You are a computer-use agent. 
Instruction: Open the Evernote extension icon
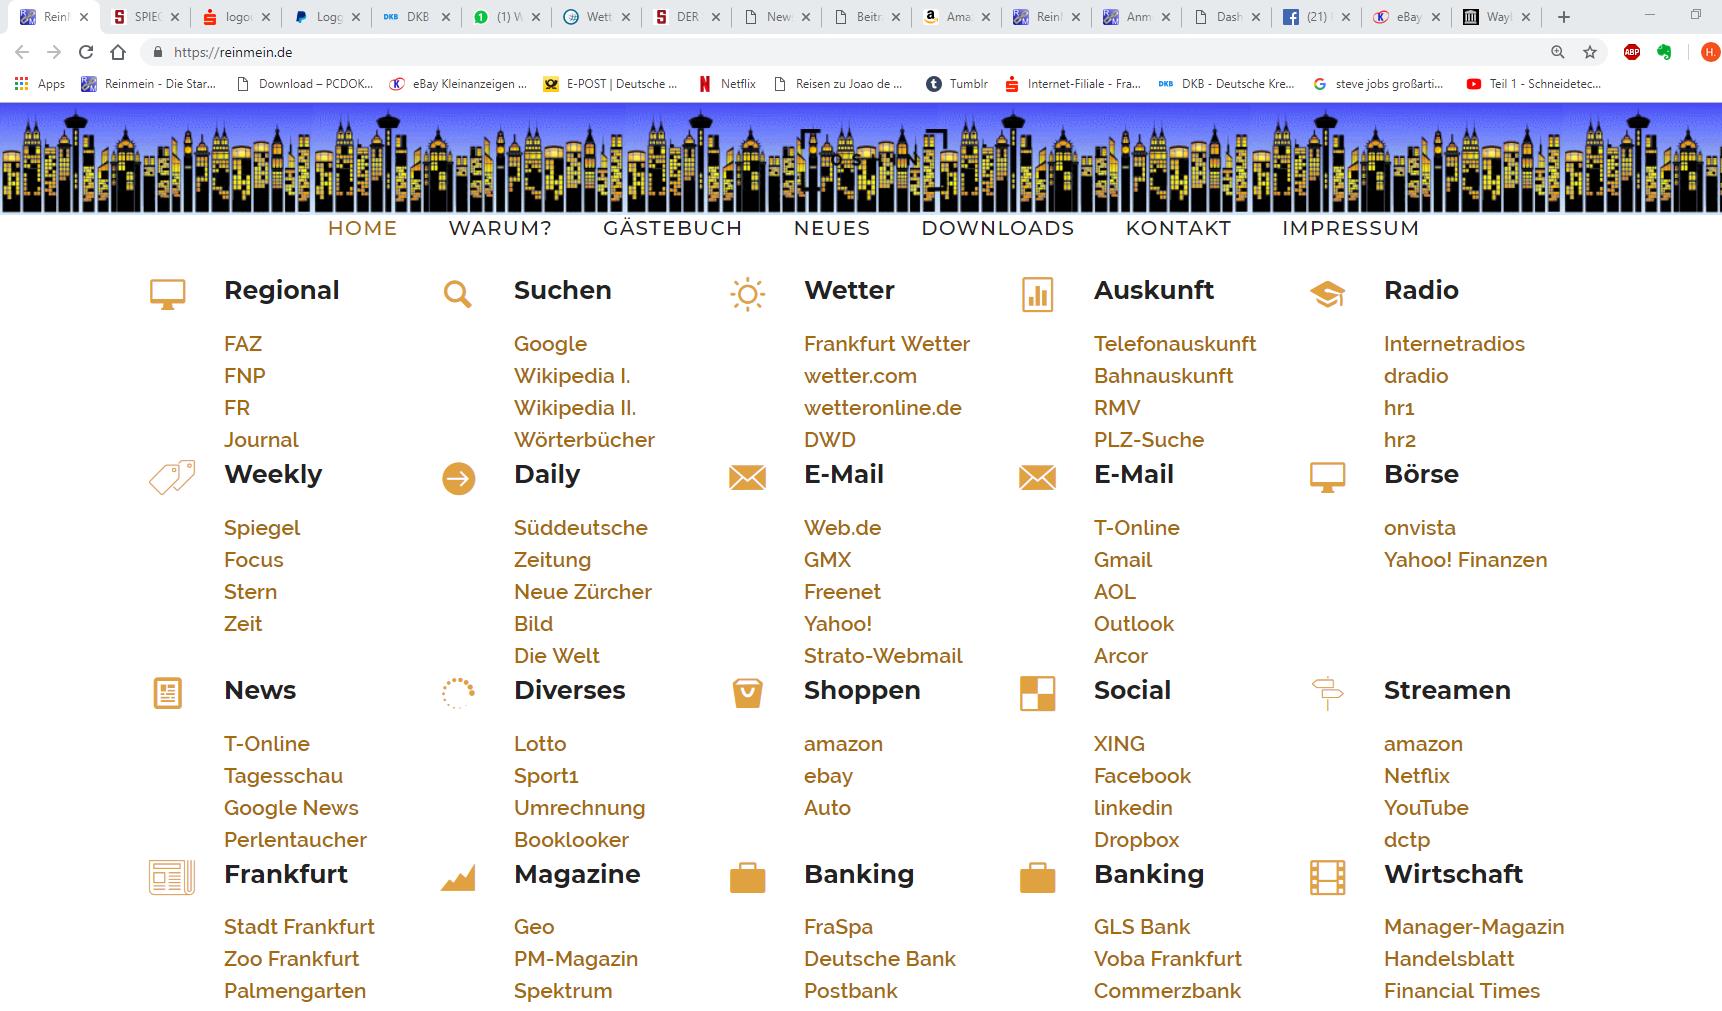click(1664, 52)
